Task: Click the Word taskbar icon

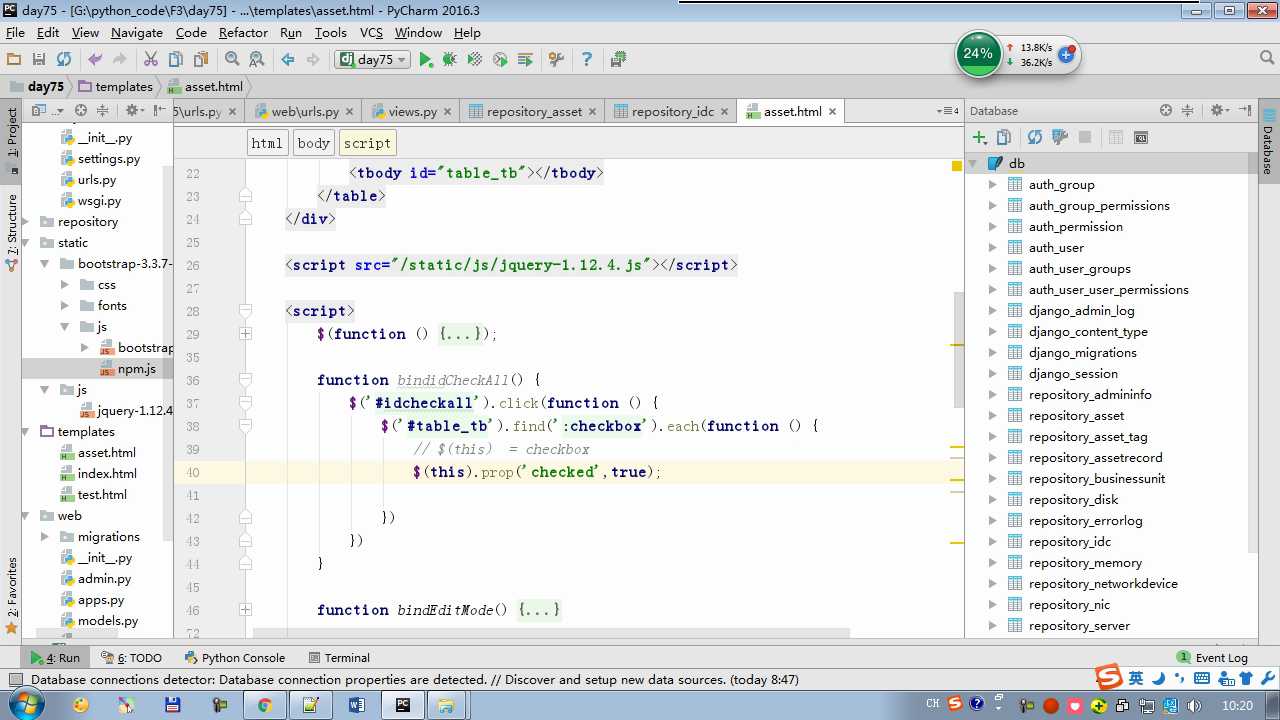Action: point(357,705)
